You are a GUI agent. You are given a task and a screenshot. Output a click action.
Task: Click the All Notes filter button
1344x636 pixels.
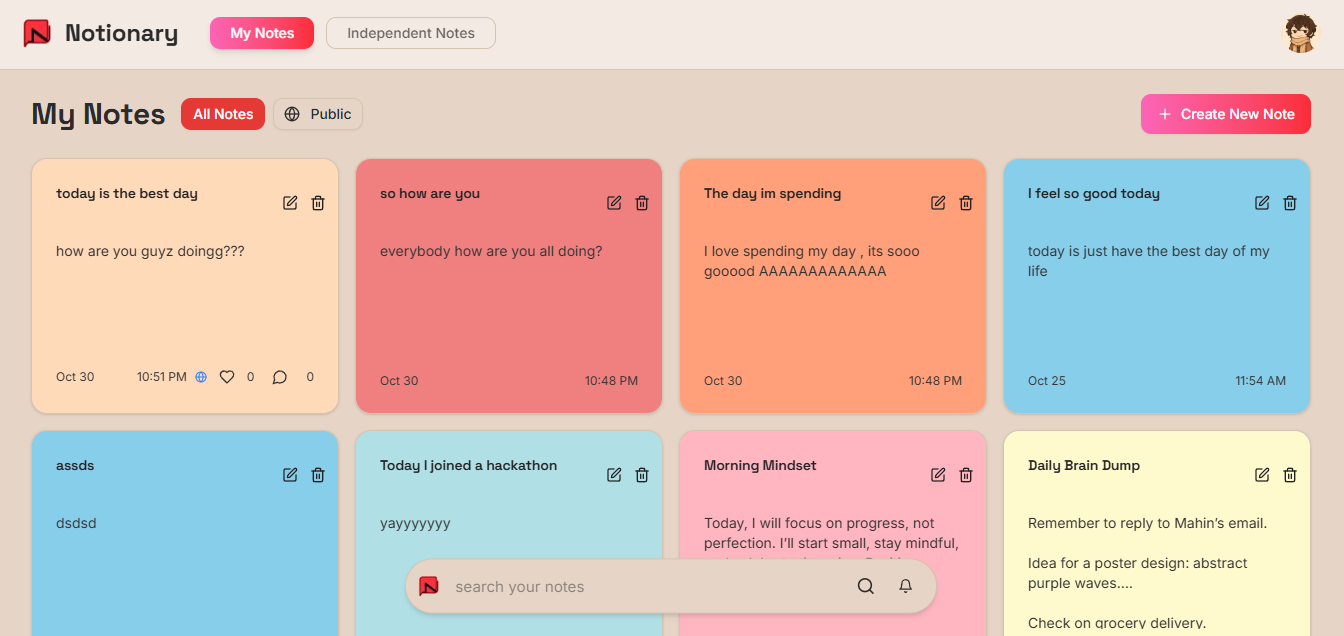coord(222,113)
